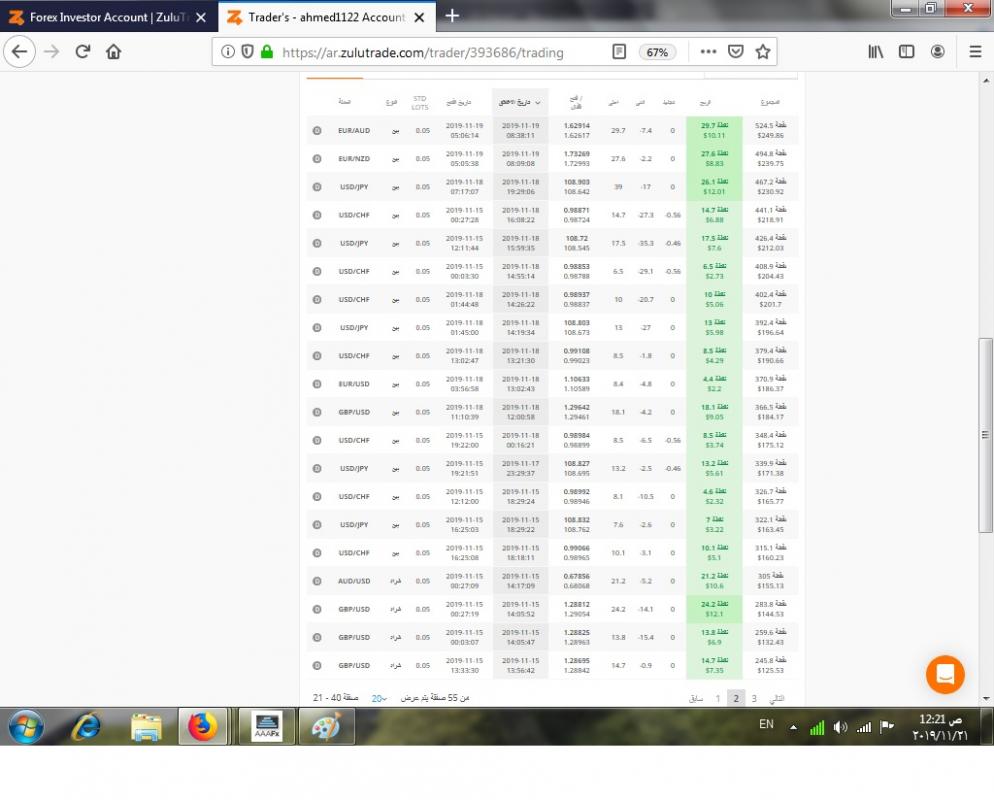Click the EUR/USD currency pair cell
The width and height of the screenshot is (994, 800).
click(354, 384)
